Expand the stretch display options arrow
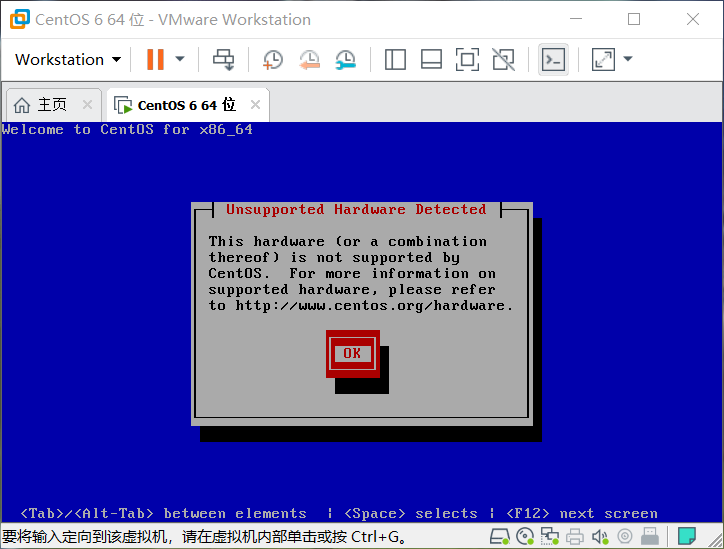This screenshot has width=724, height=549. (x=627, y=59)
